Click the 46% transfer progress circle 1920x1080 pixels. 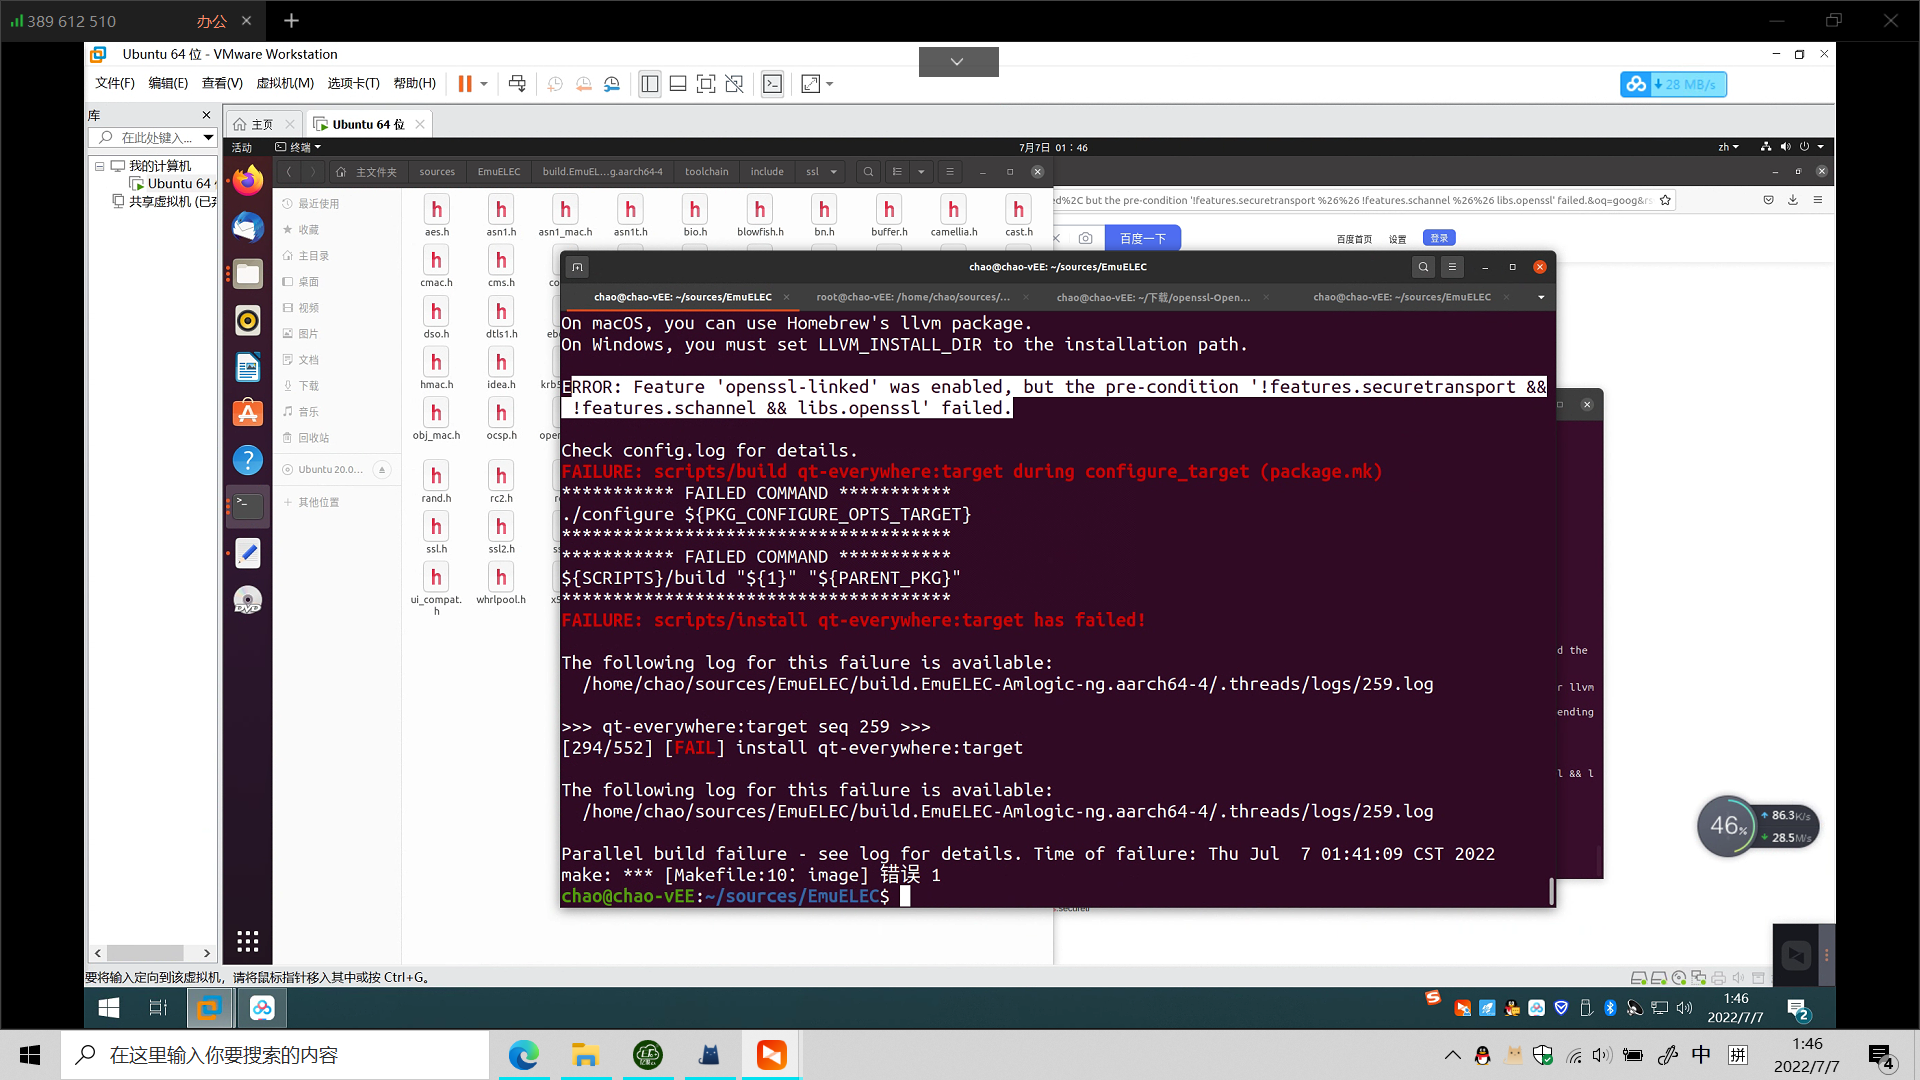pyautogui.click(x=1727, y=826)
